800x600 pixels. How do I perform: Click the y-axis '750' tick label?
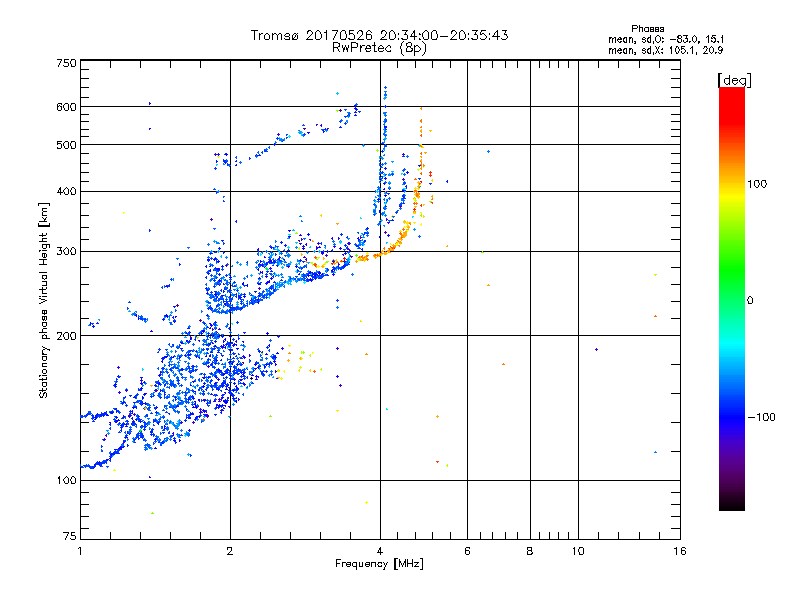point(66,63)
